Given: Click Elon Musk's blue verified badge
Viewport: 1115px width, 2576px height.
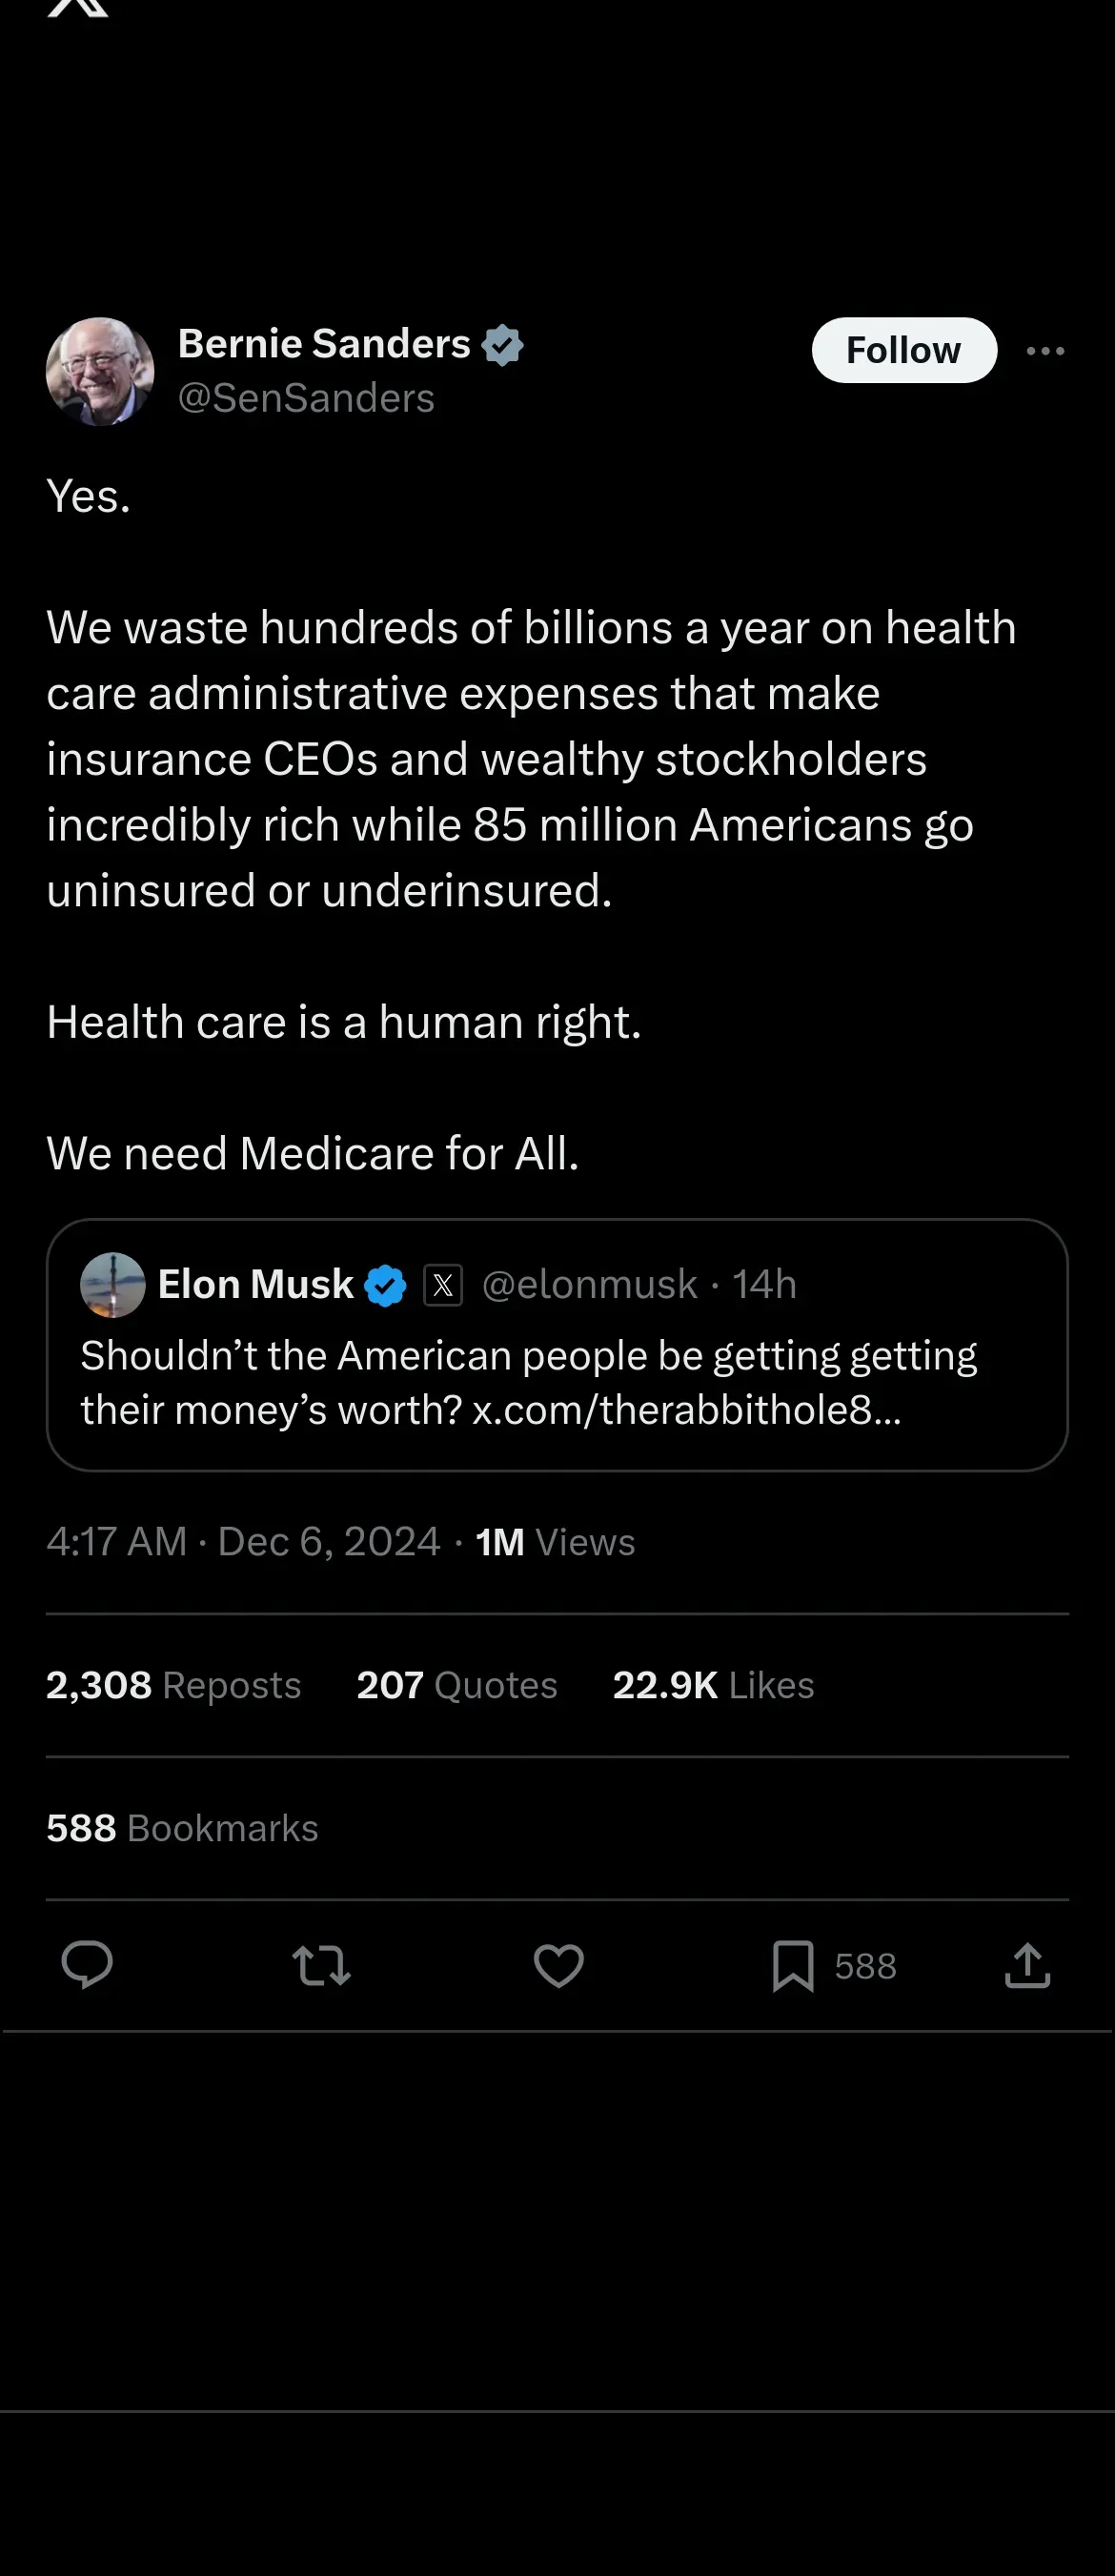Looking at the screenshot, I should click(386, 1286).
